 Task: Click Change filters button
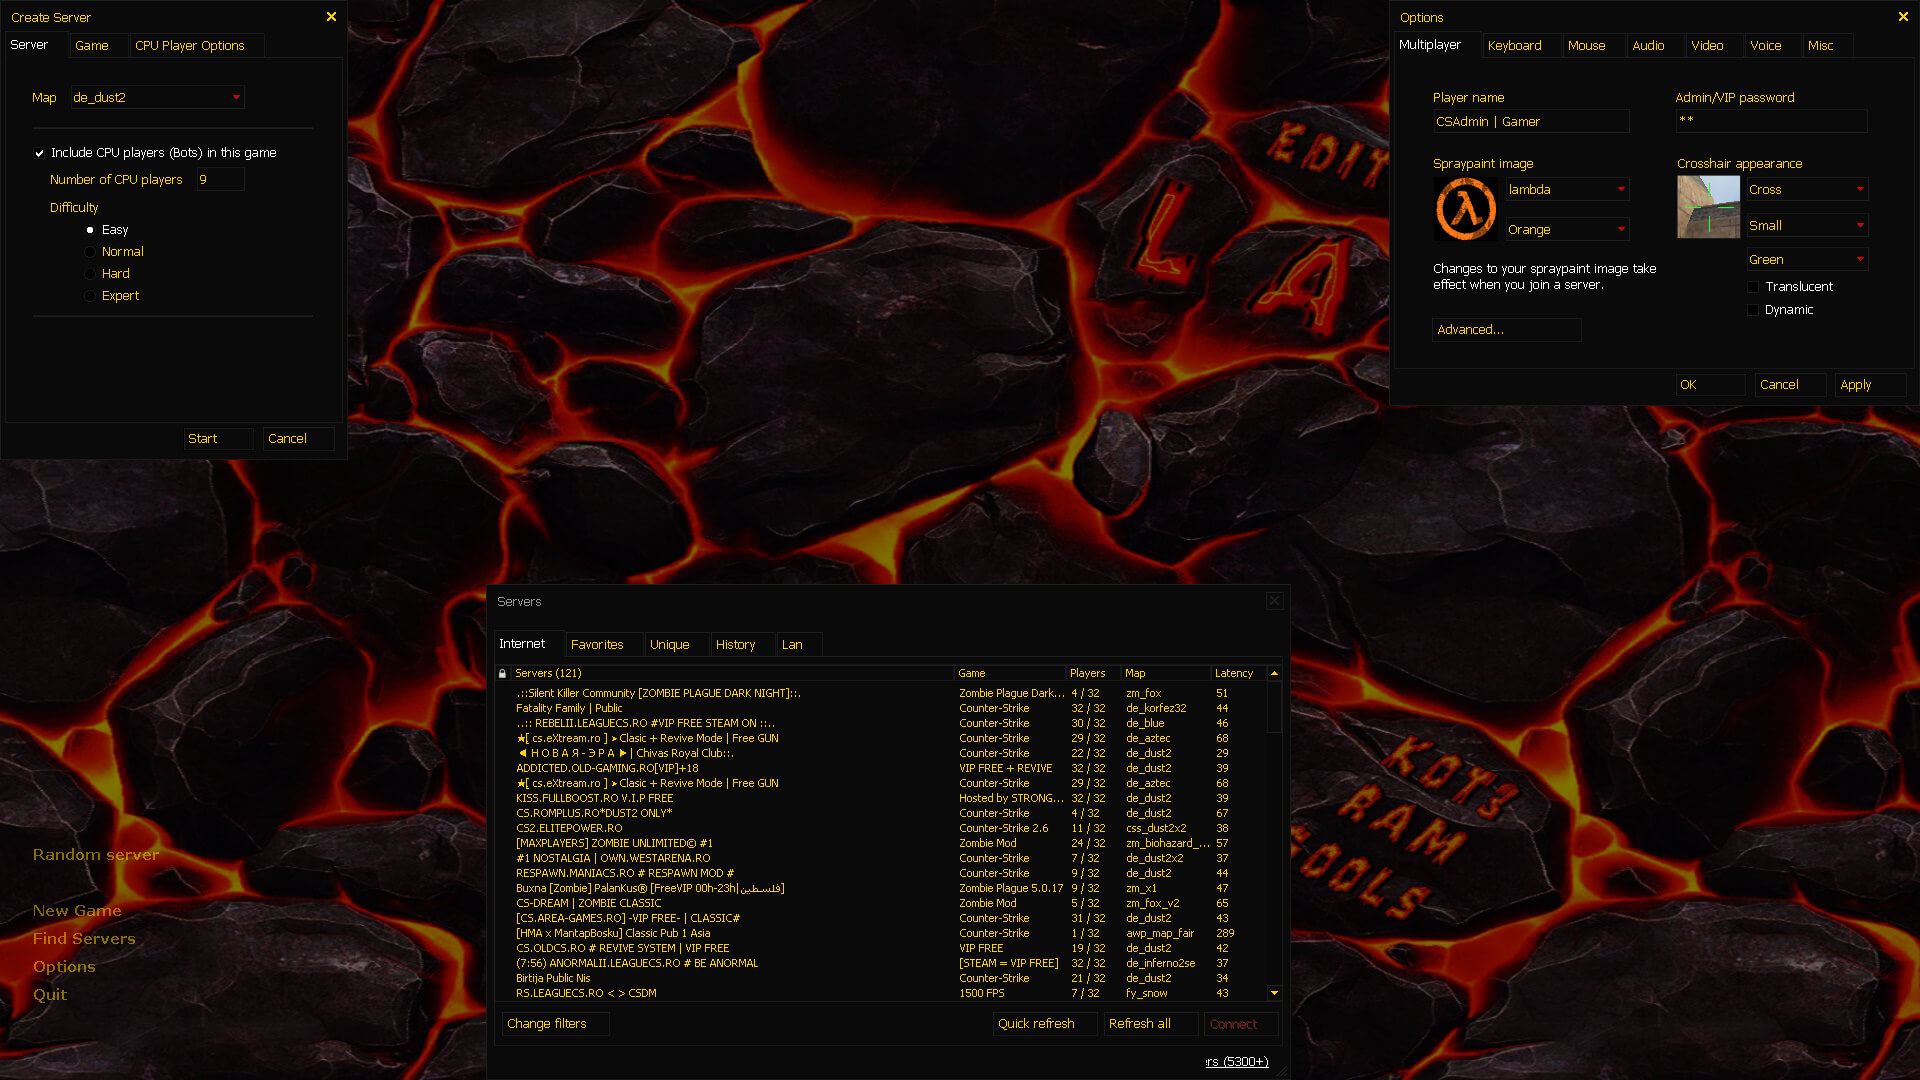[x=555, y=1024]
